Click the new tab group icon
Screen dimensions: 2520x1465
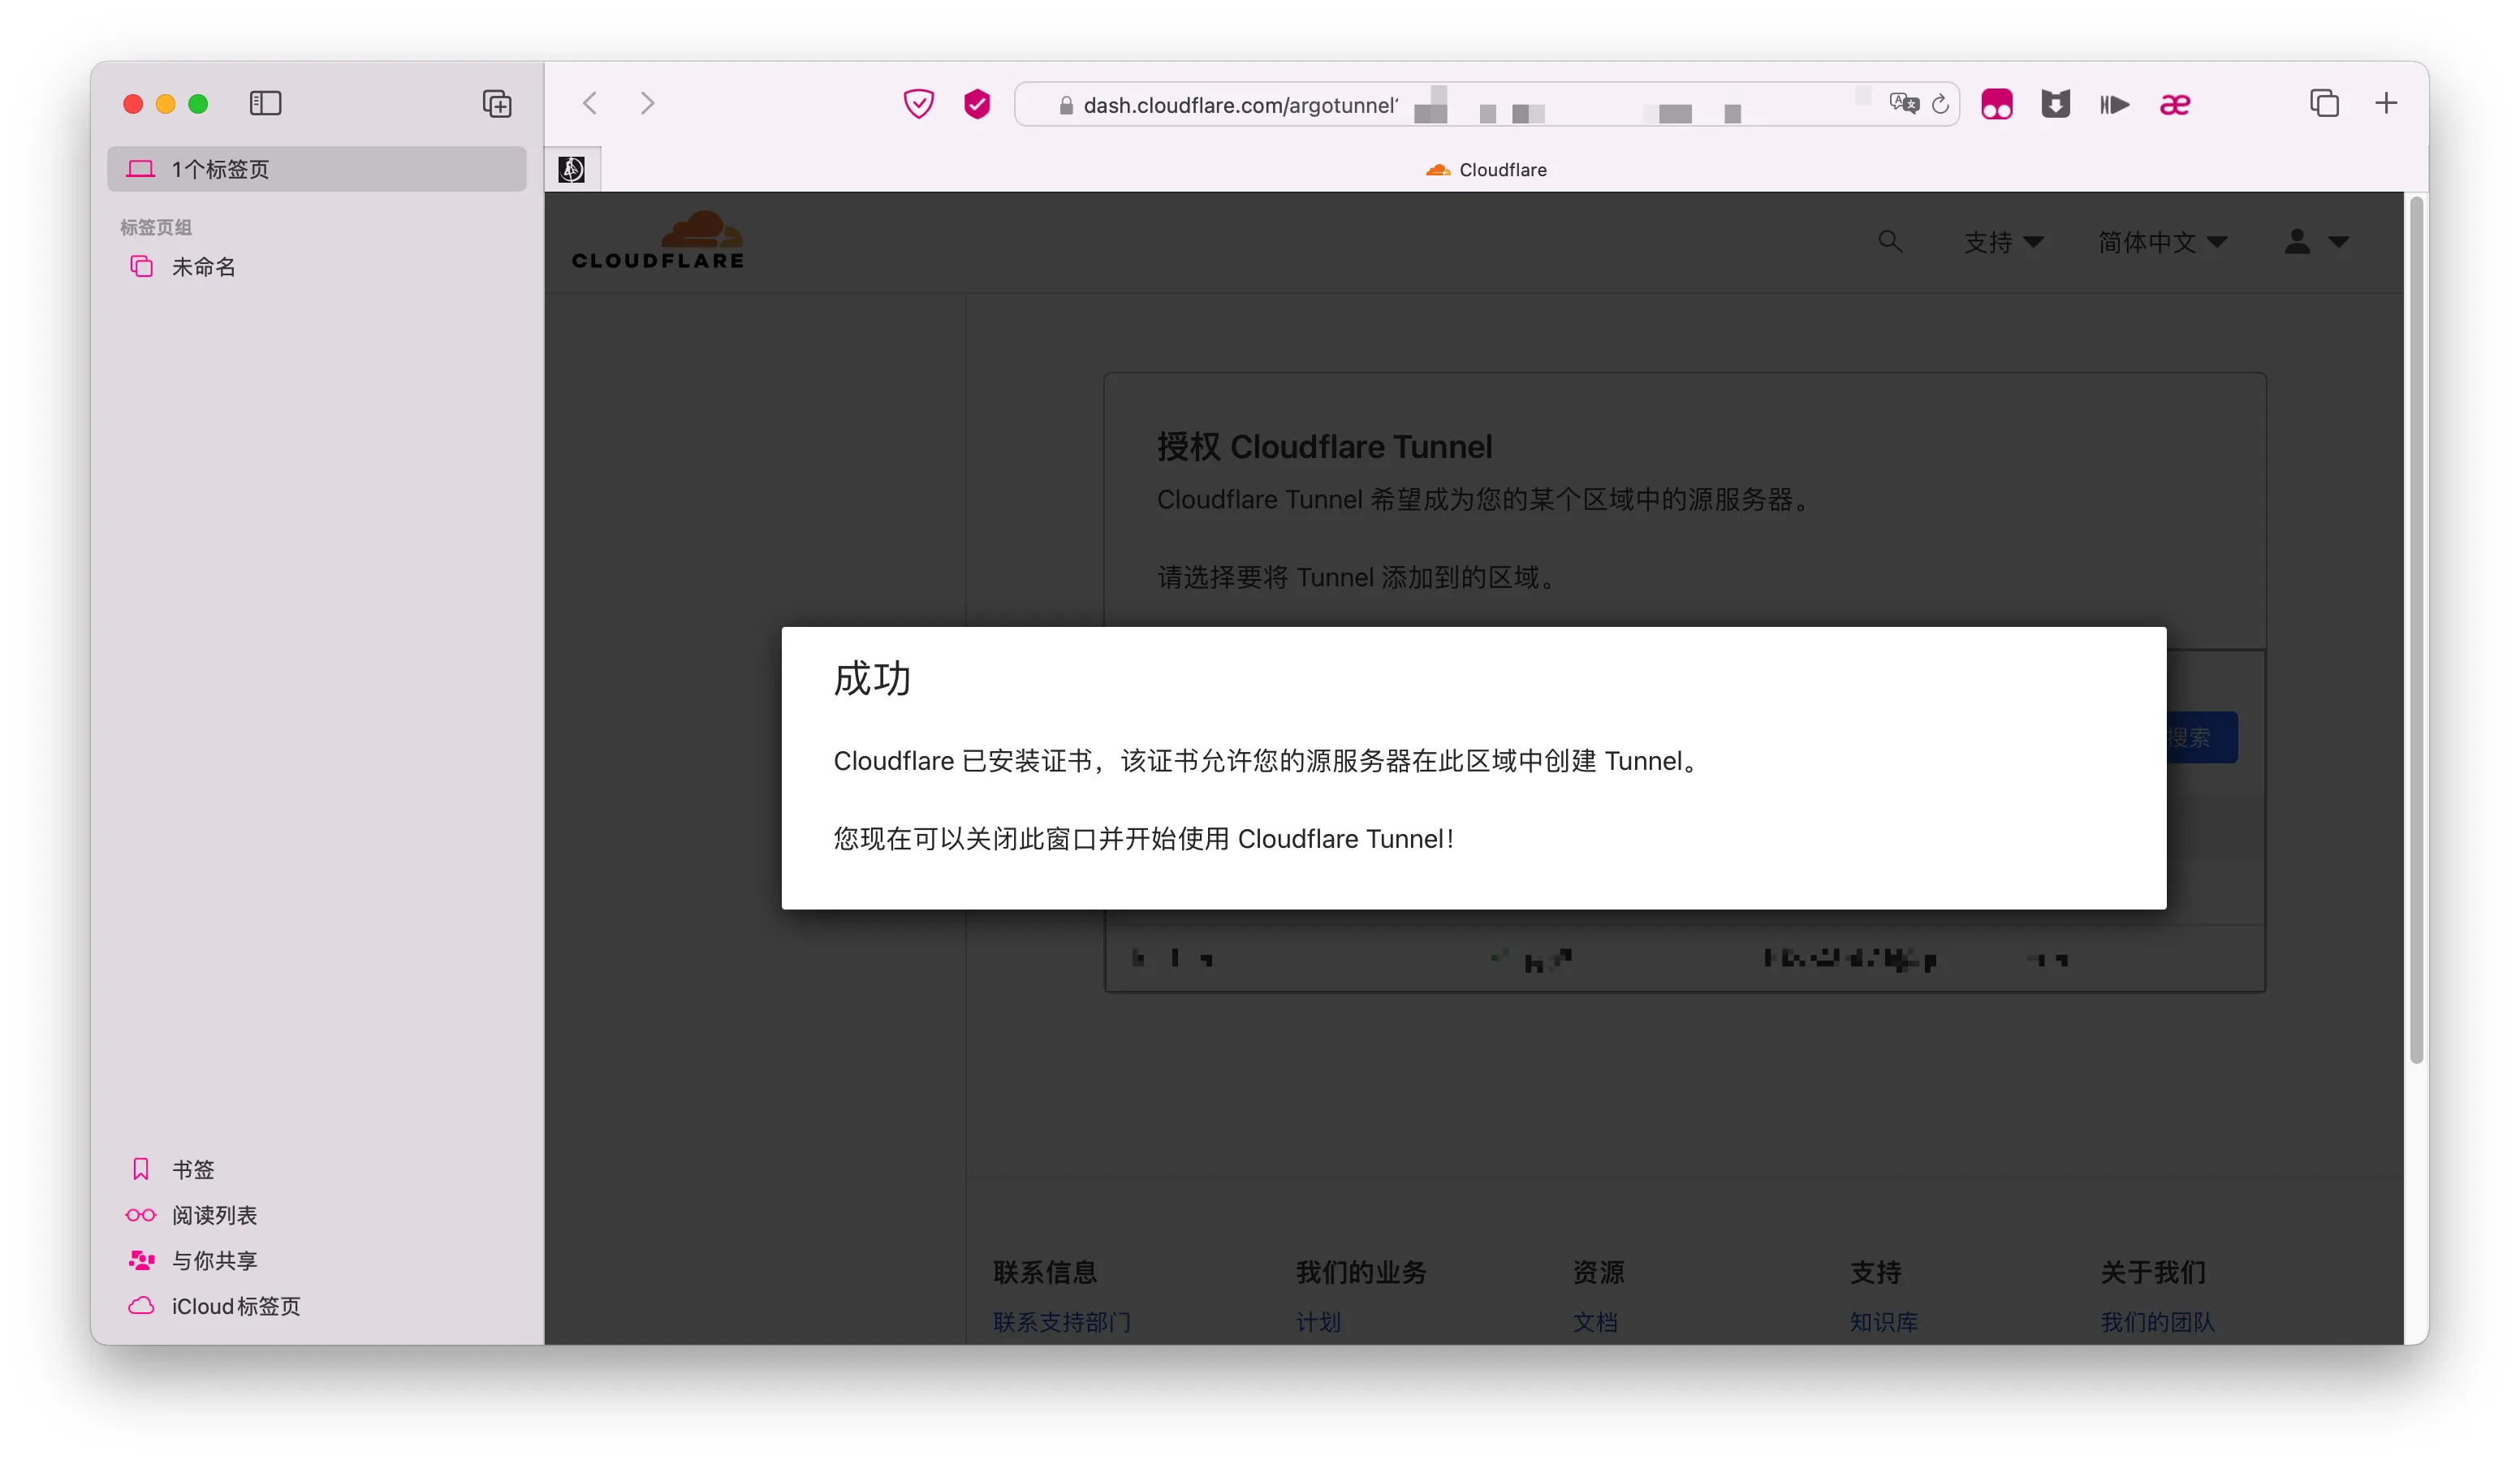497,103
